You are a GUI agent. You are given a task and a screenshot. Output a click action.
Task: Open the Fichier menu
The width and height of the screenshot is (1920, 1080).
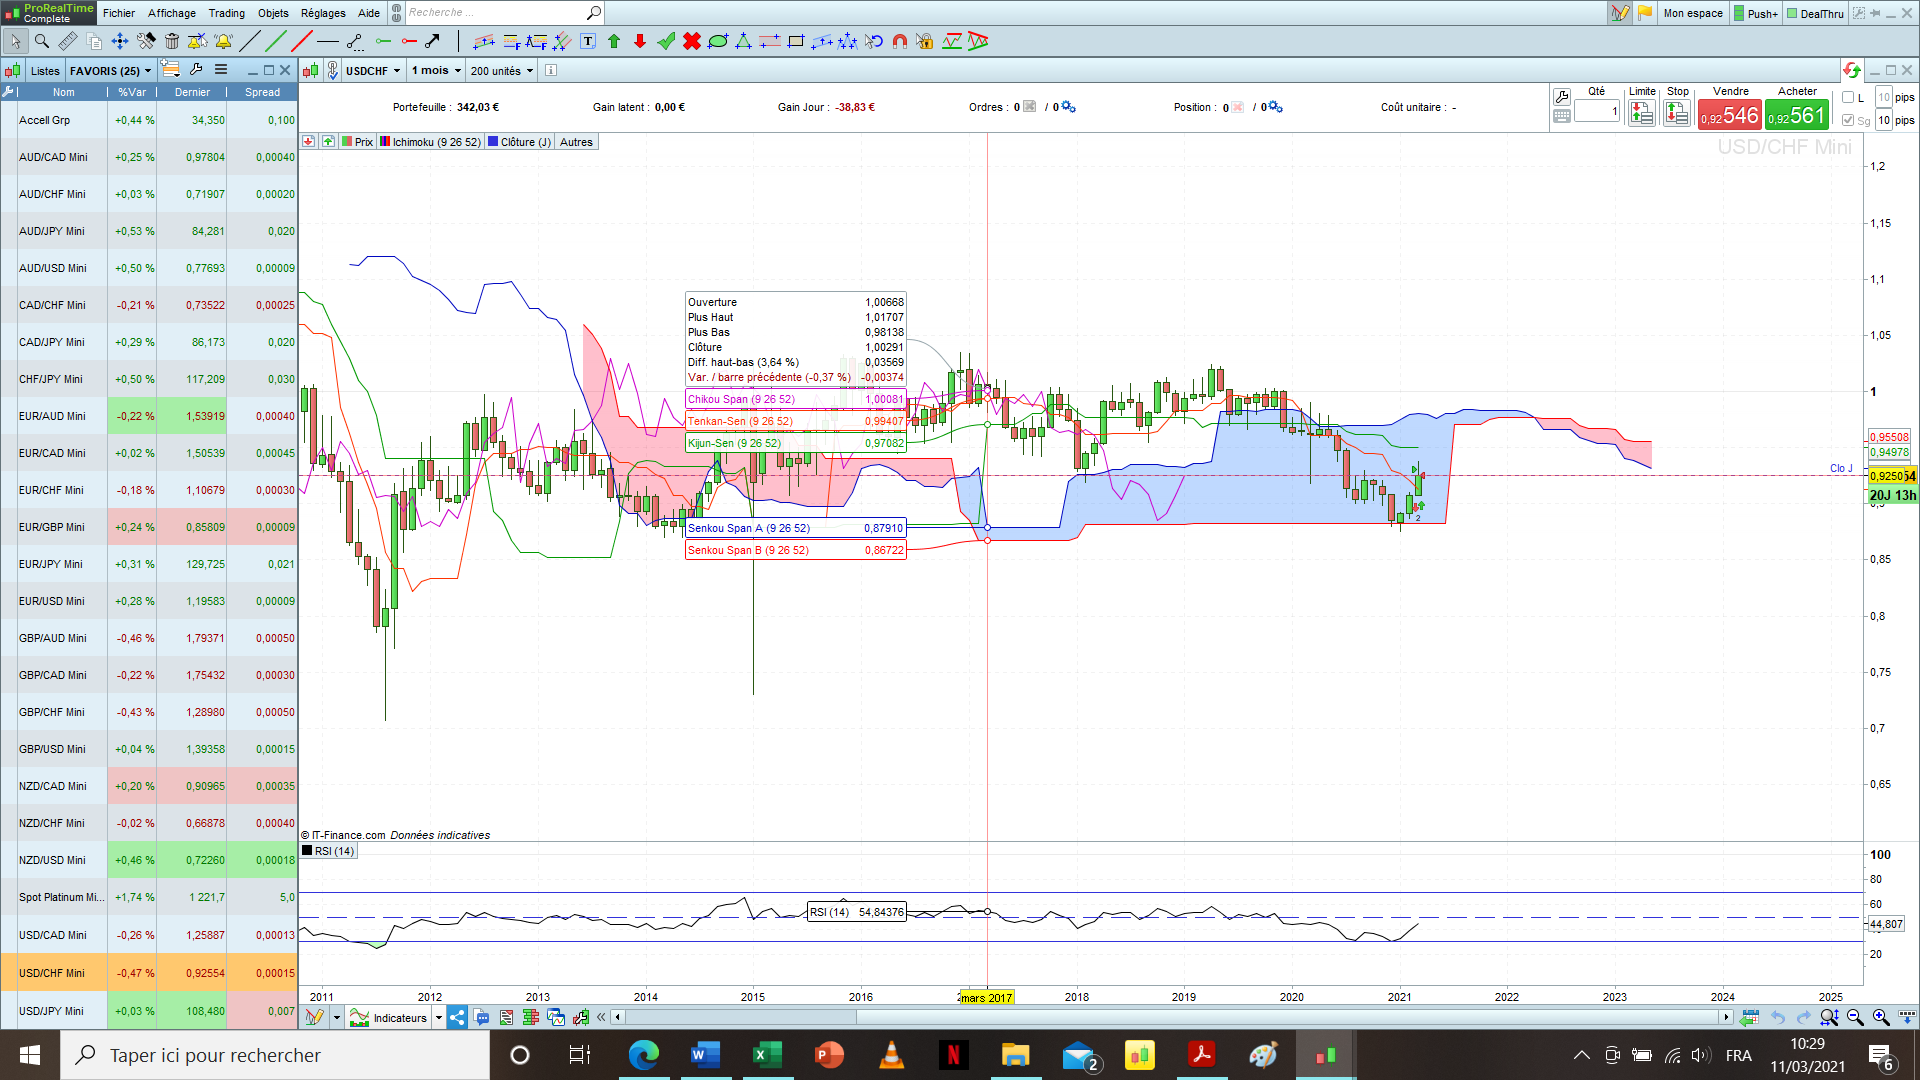(119, 13)
